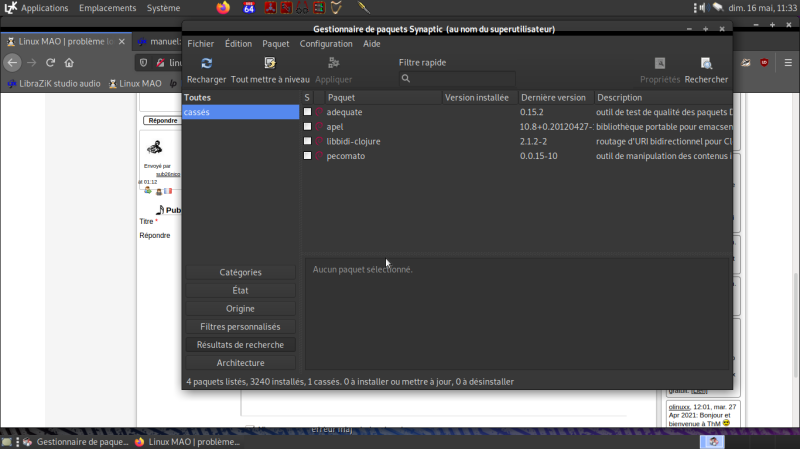Click the Propriétés toolbar icon
The image size is (800, 449).
click(x=660, y=63)
